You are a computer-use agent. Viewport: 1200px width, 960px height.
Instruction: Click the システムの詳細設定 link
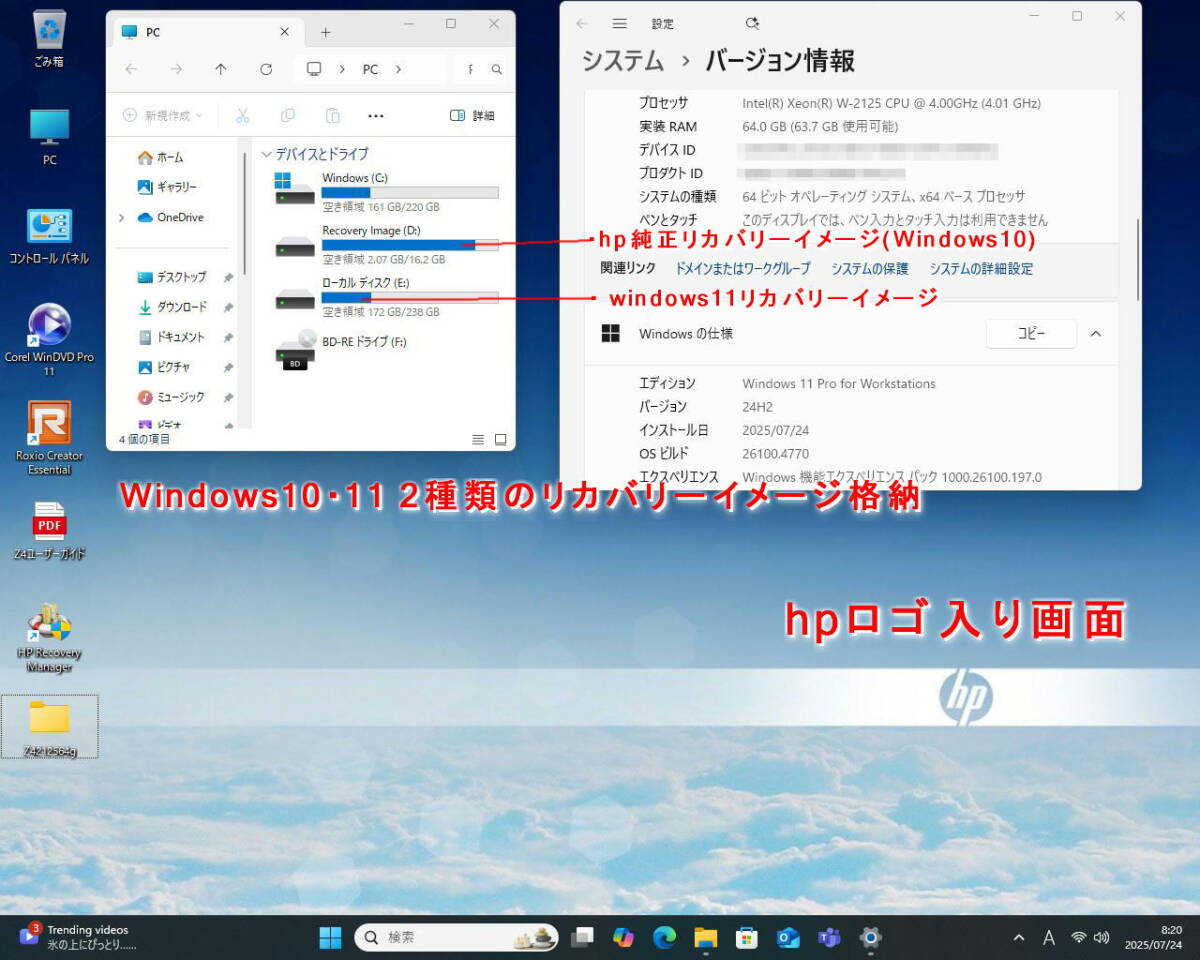point(981,268)
